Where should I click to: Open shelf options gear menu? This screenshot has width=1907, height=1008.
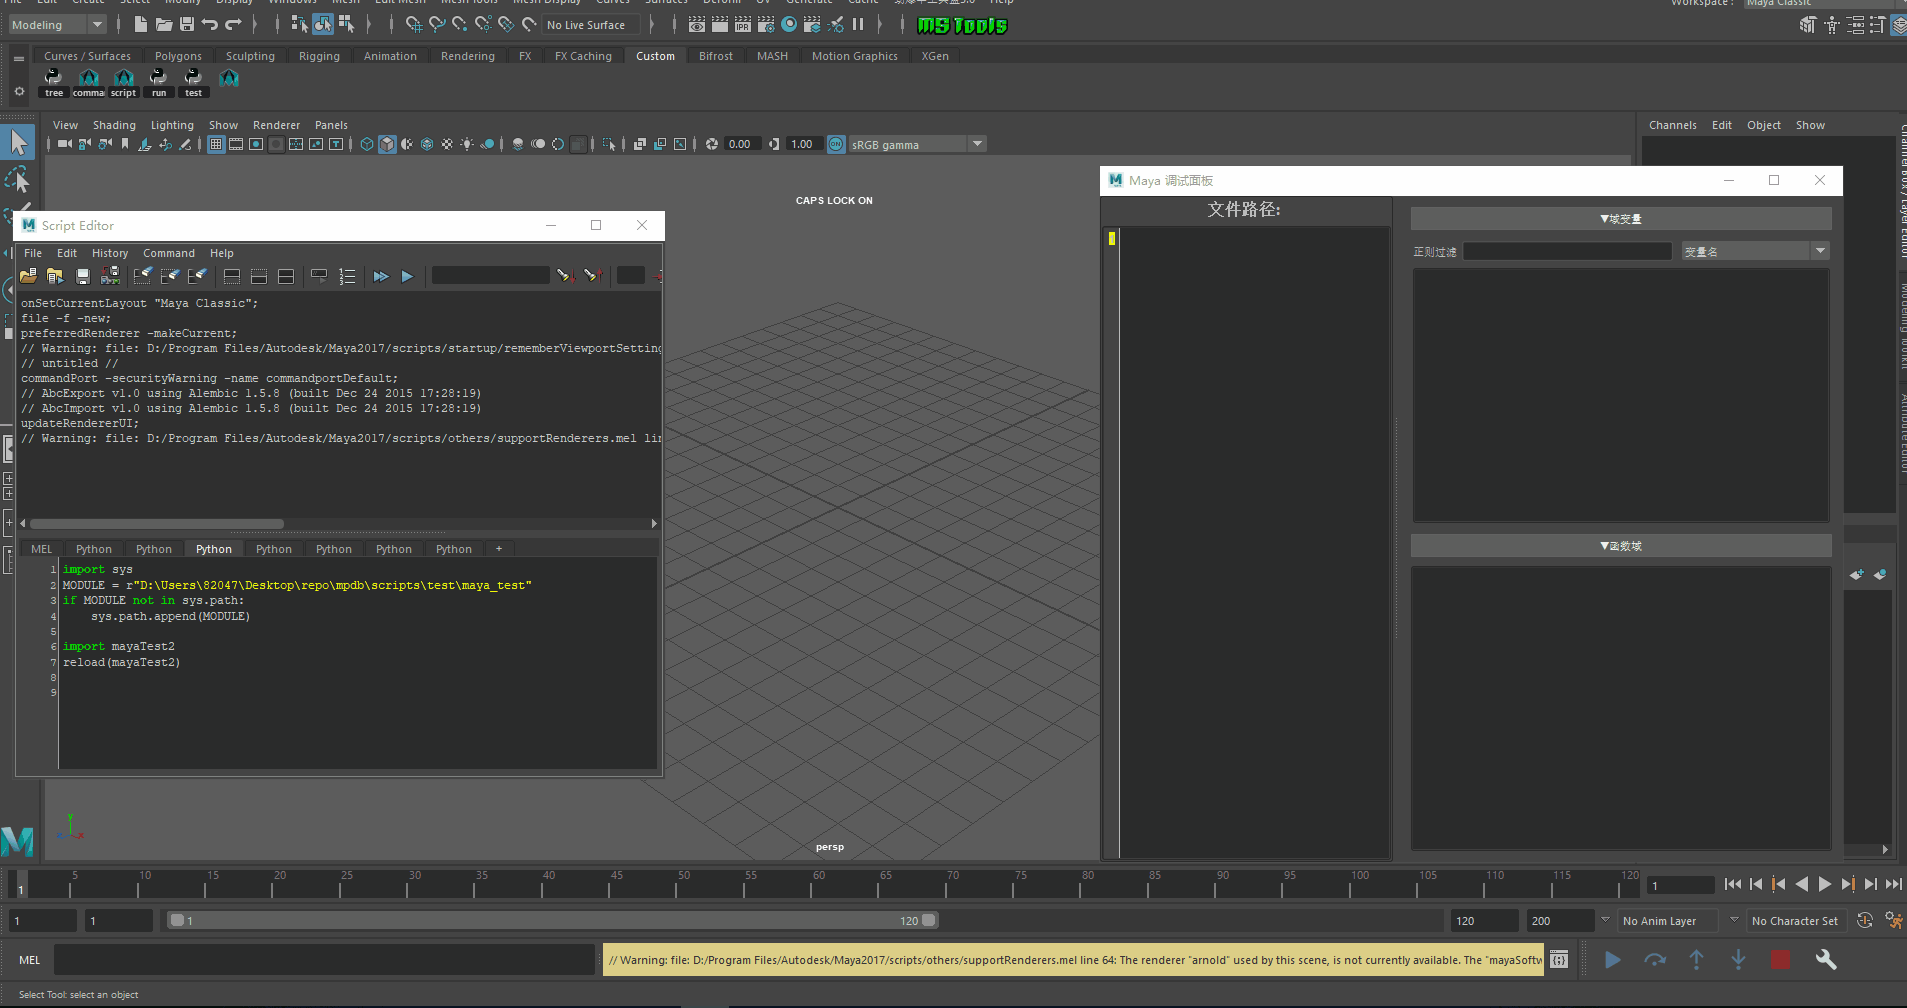pos(19,91)
